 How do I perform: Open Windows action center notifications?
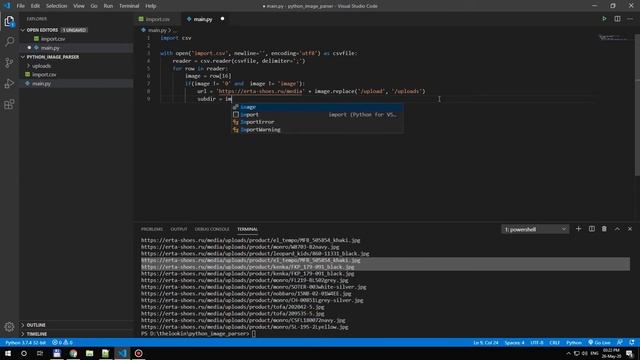coord(630,353)
